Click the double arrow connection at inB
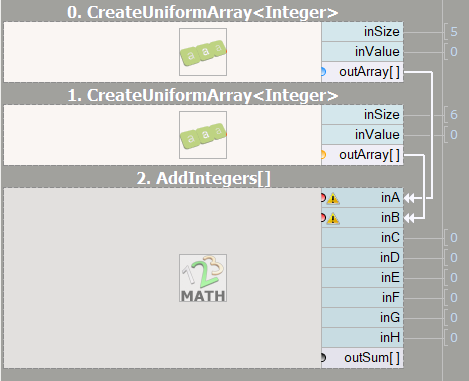 [x=409, y=218]
